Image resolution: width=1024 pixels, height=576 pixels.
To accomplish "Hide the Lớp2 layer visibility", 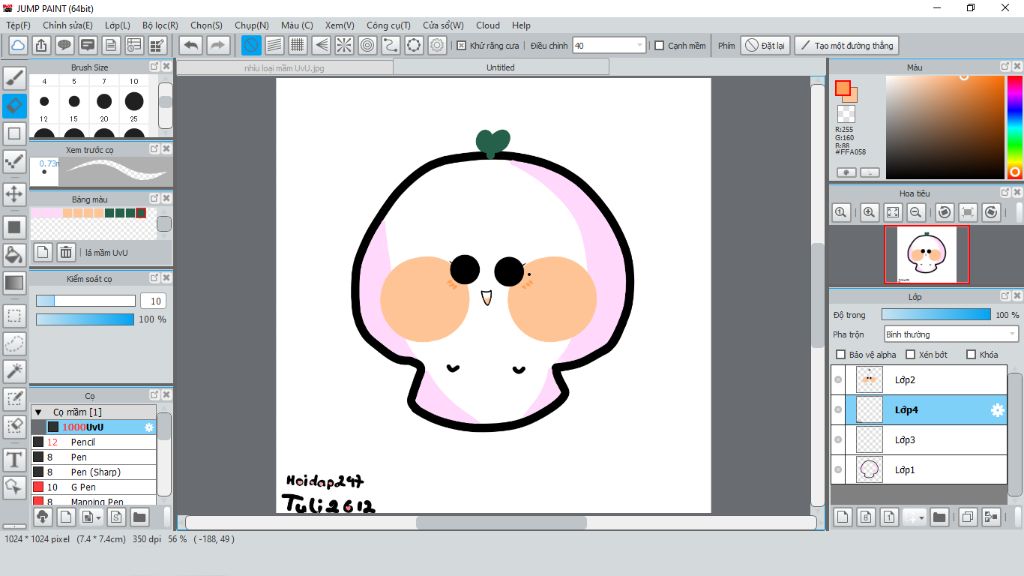I will [x=838, y=380].
